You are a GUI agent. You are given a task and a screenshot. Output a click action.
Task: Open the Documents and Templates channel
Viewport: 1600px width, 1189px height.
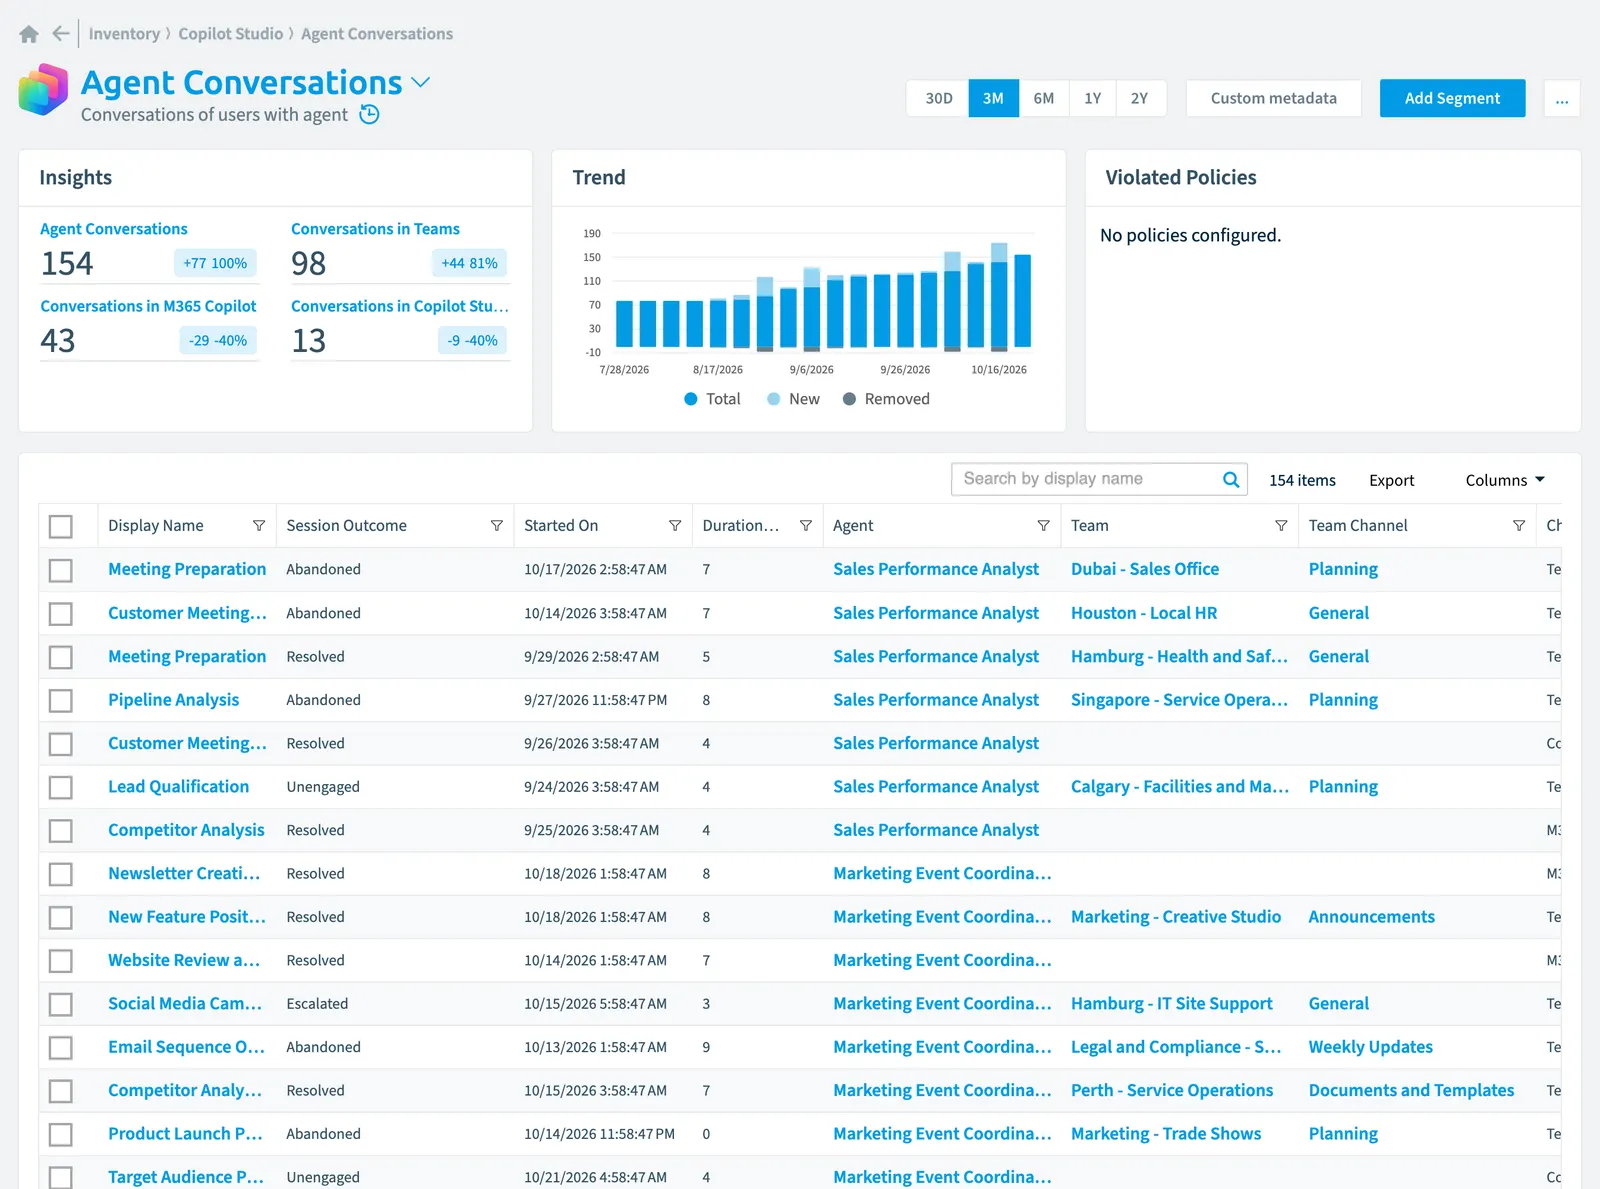click(1411, 1091)
